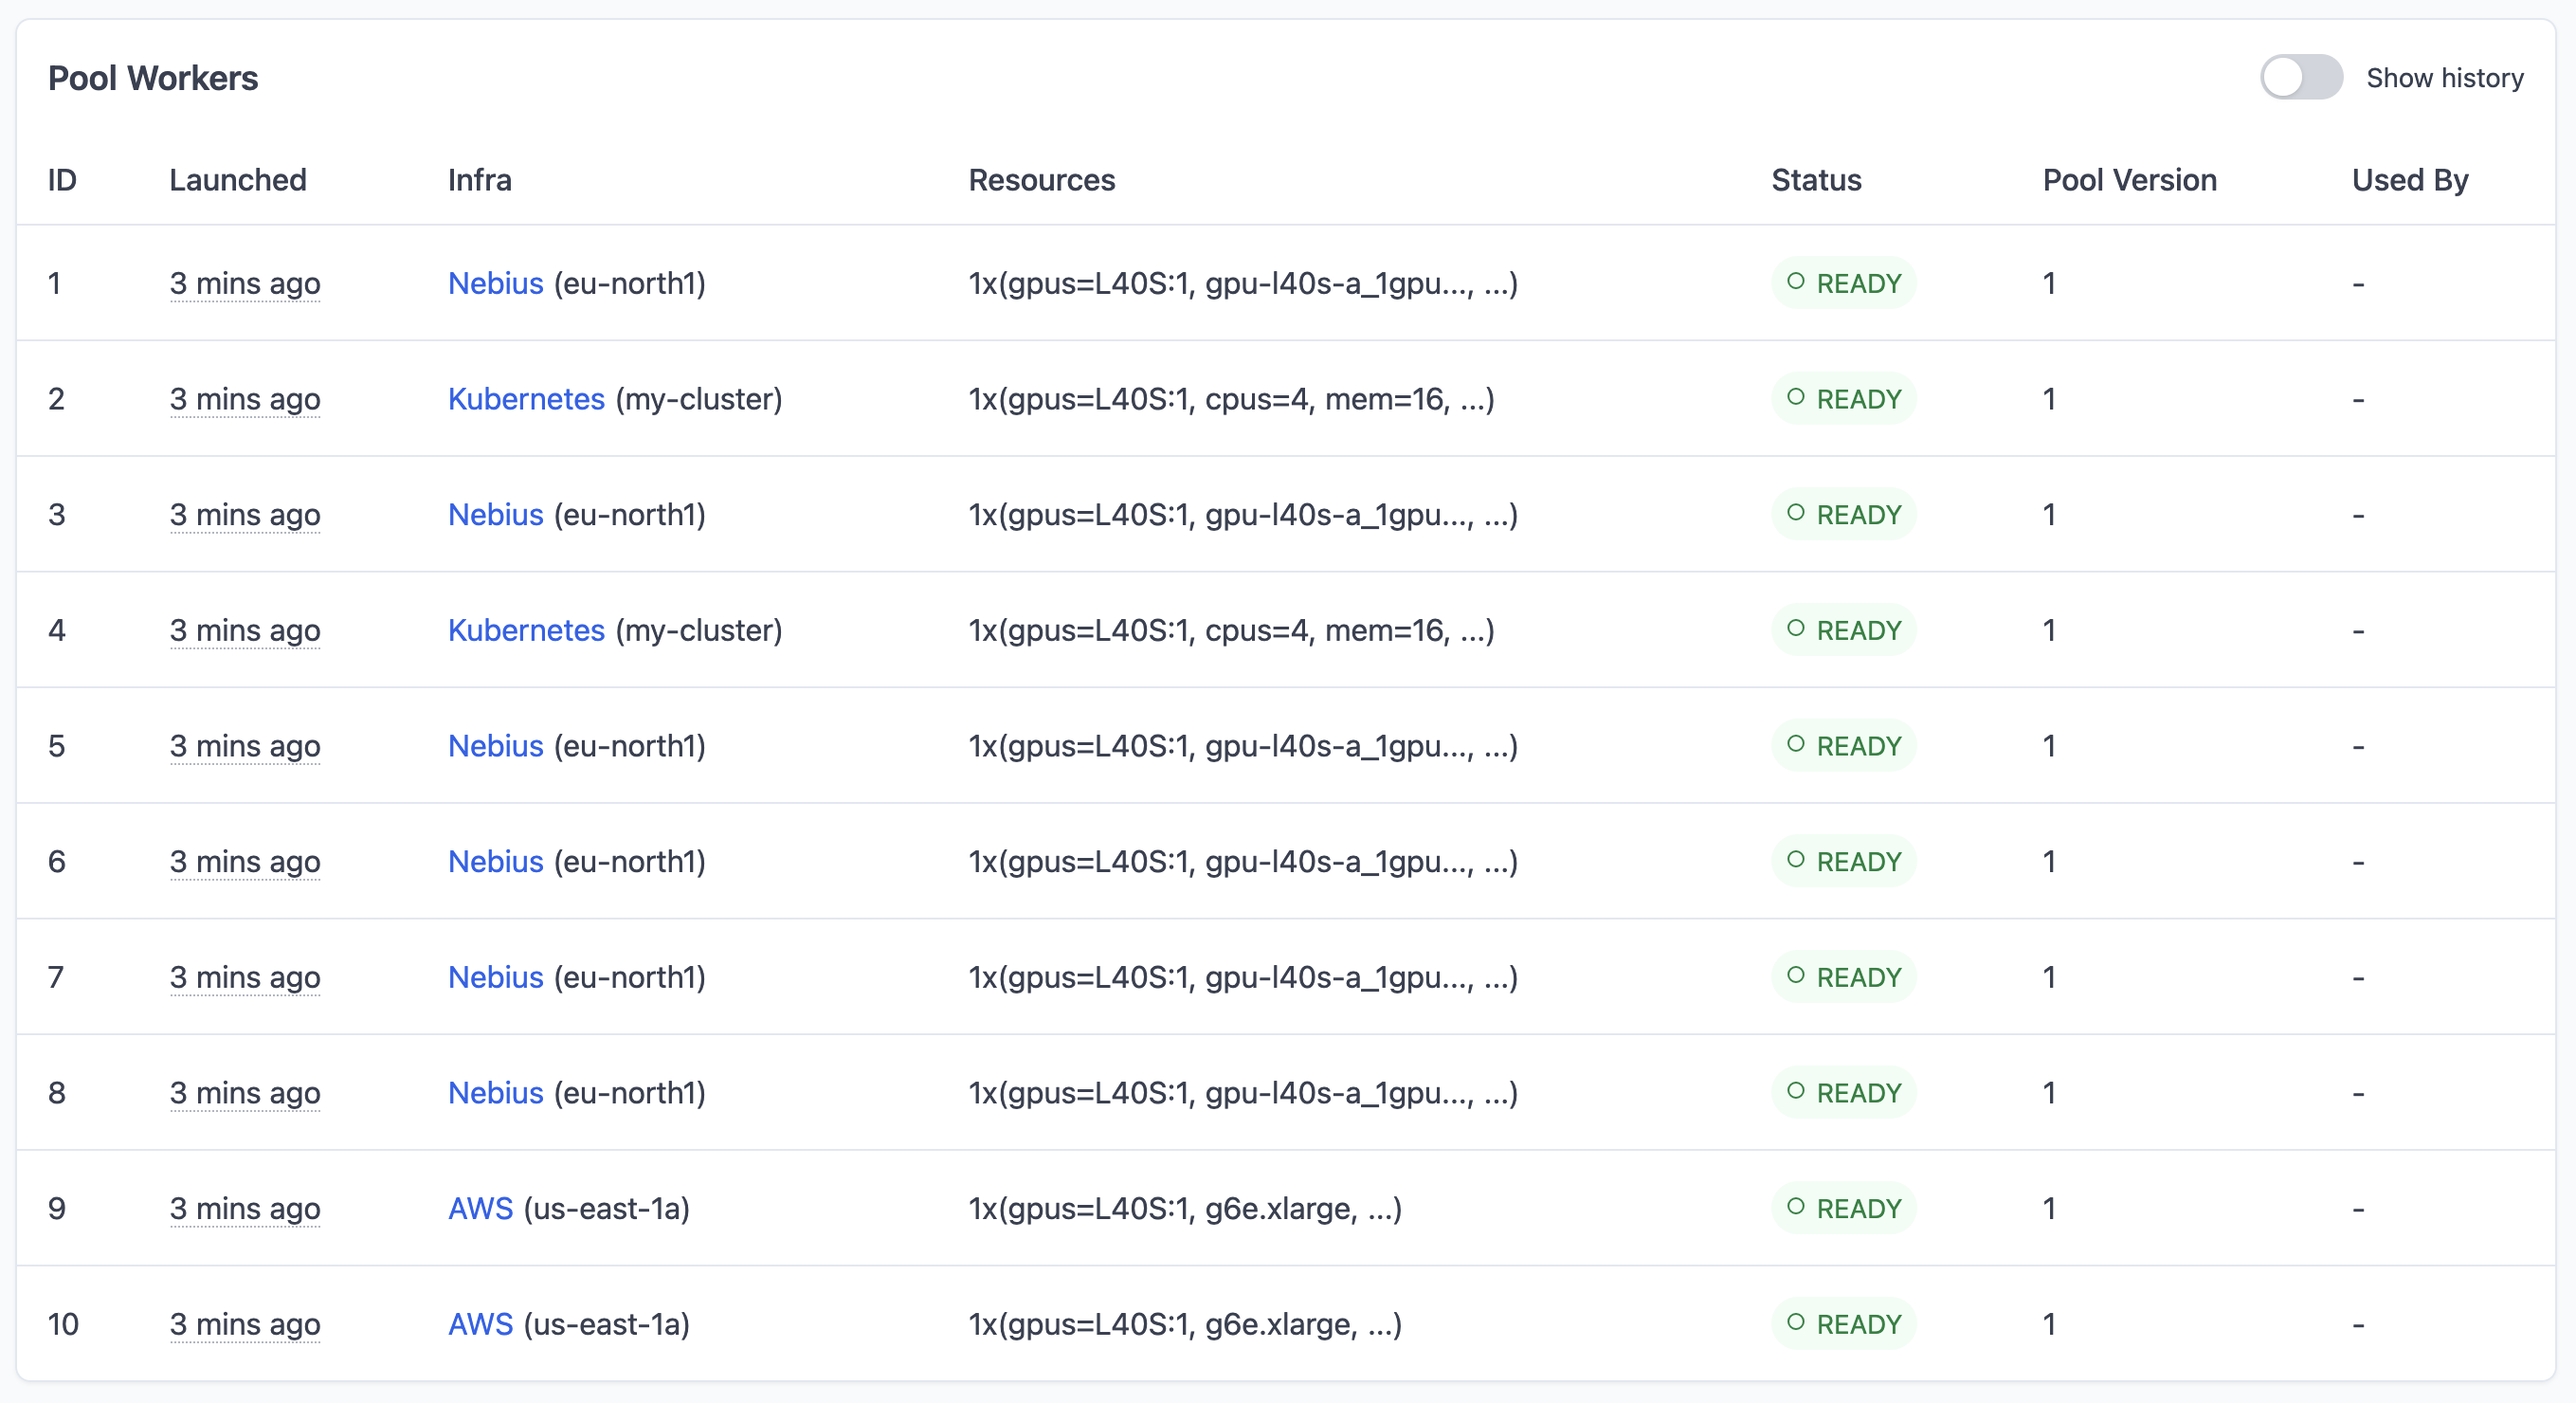The image size is (2576, 1403).
Task: Click the READY status icon of worker 5
Action: [x=1796, y=744]
